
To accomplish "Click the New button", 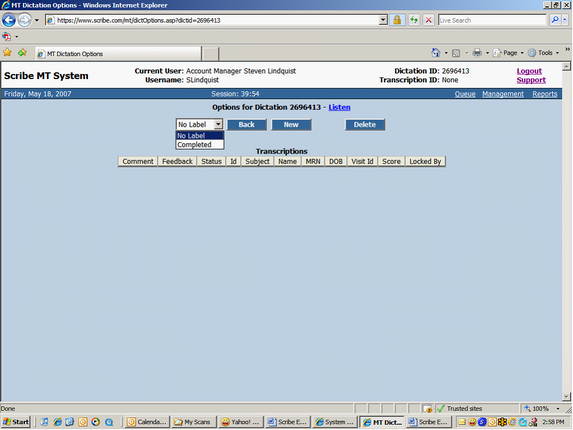I will (x=291, y=125).
